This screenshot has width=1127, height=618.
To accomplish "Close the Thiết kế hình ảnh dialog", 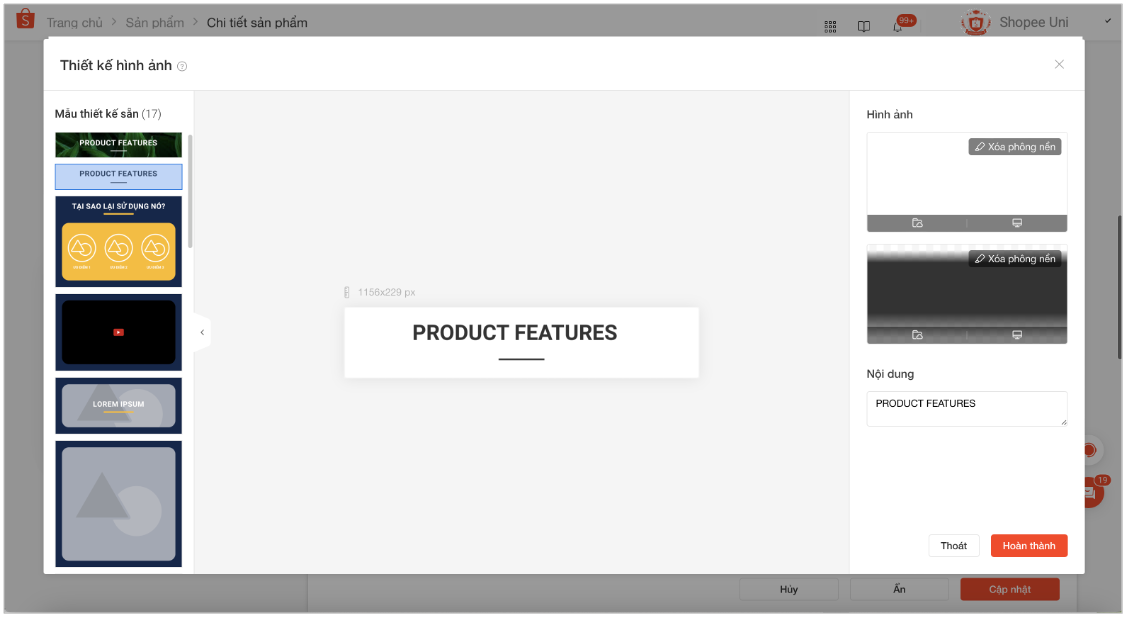I will [x=1059, y=64].
